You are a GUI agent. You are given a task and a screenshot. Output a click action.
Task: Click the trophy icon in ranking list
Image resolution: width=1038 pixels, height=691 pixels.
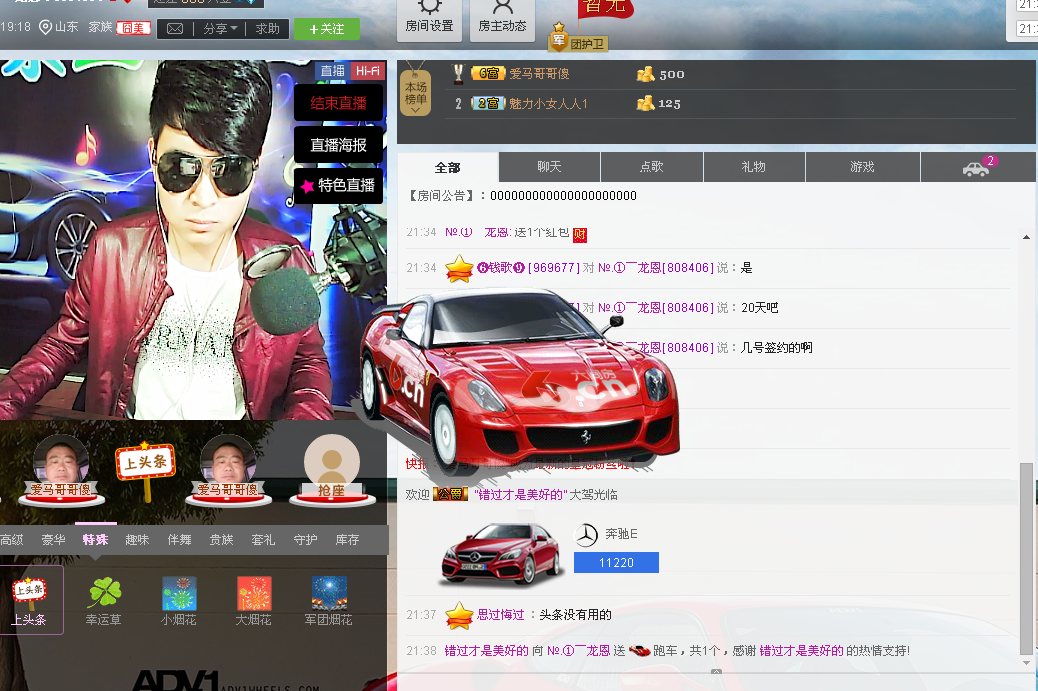[458, 73]
